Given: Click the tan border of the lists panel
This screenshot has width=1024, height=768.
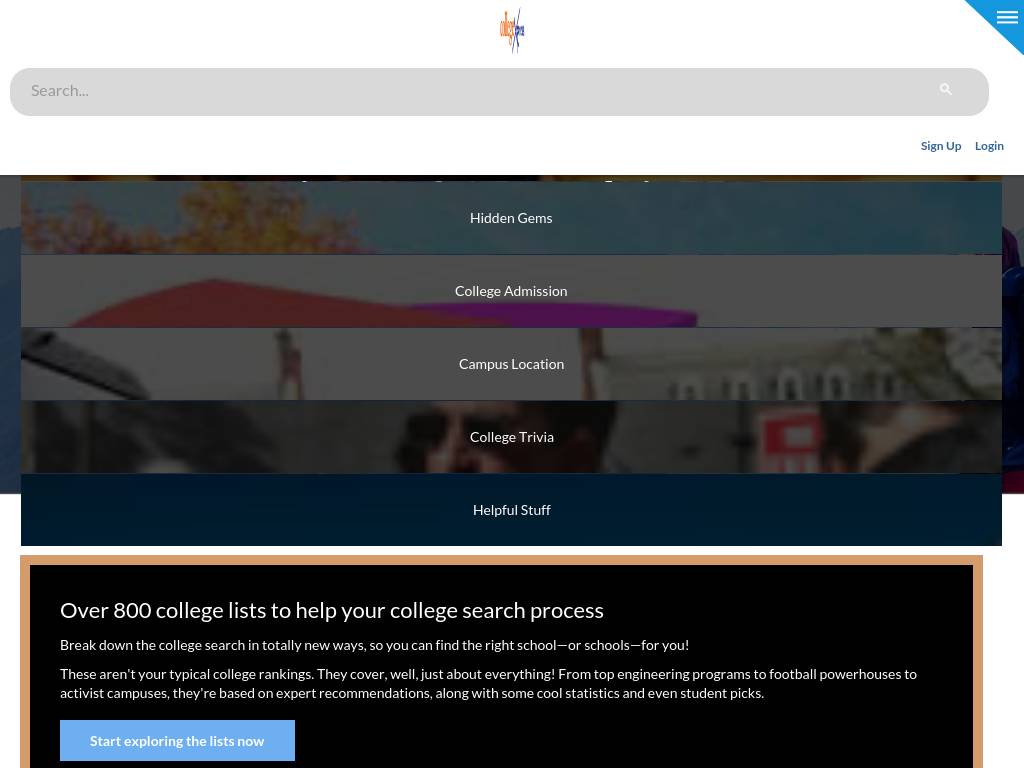Looking at the screenshot, I should tap(501, 560).
